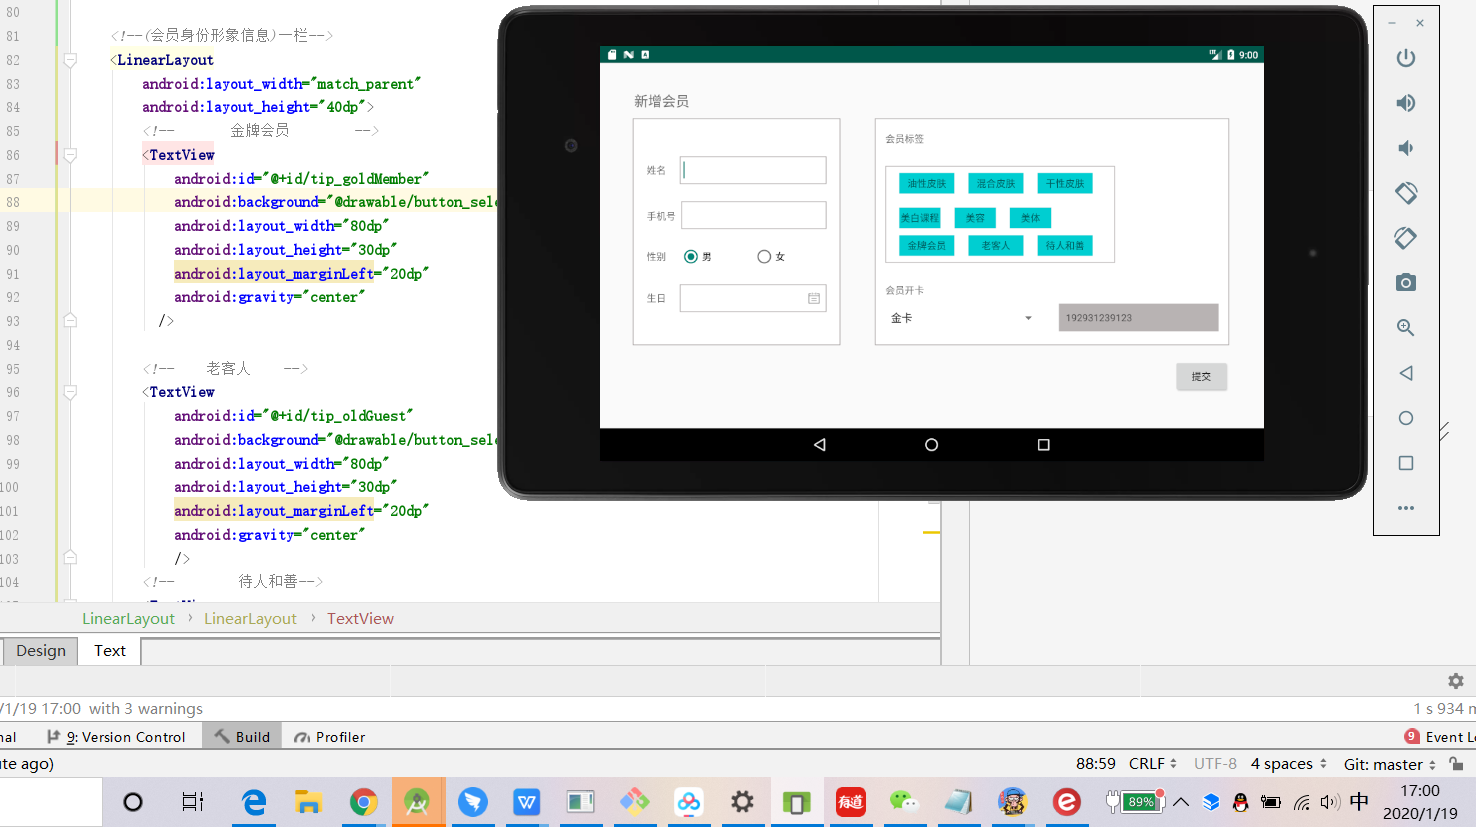This screenshot has height=827, width=1476.
Task: Open the Event Log tool window
Action: coord(1440,737)
